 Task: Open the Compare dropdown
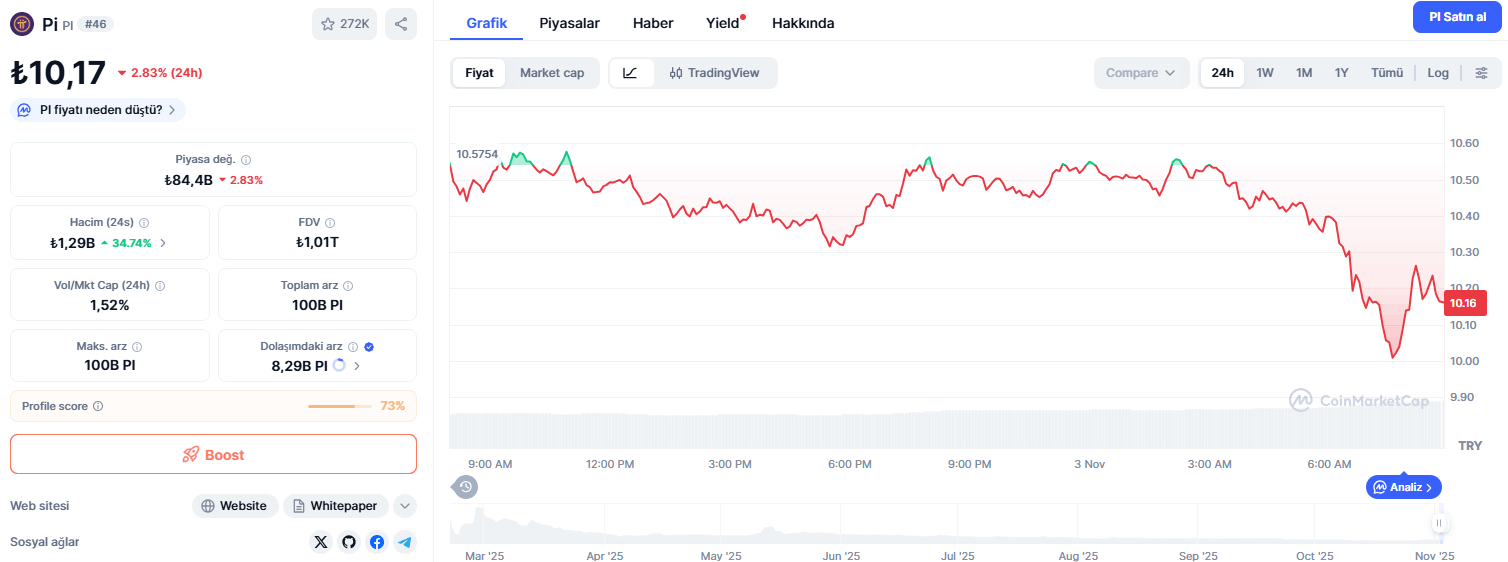point(1142,73)
